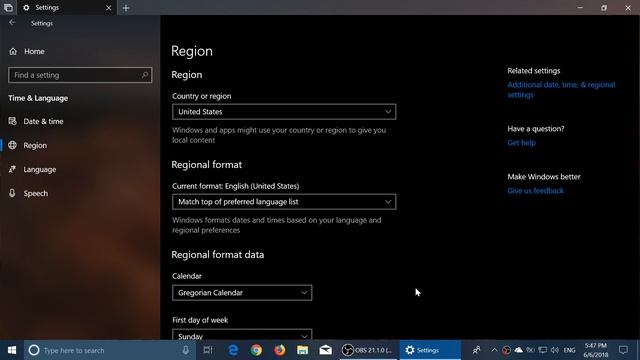Click the OneDrive cloud tray icon

[x=518, y=350]
